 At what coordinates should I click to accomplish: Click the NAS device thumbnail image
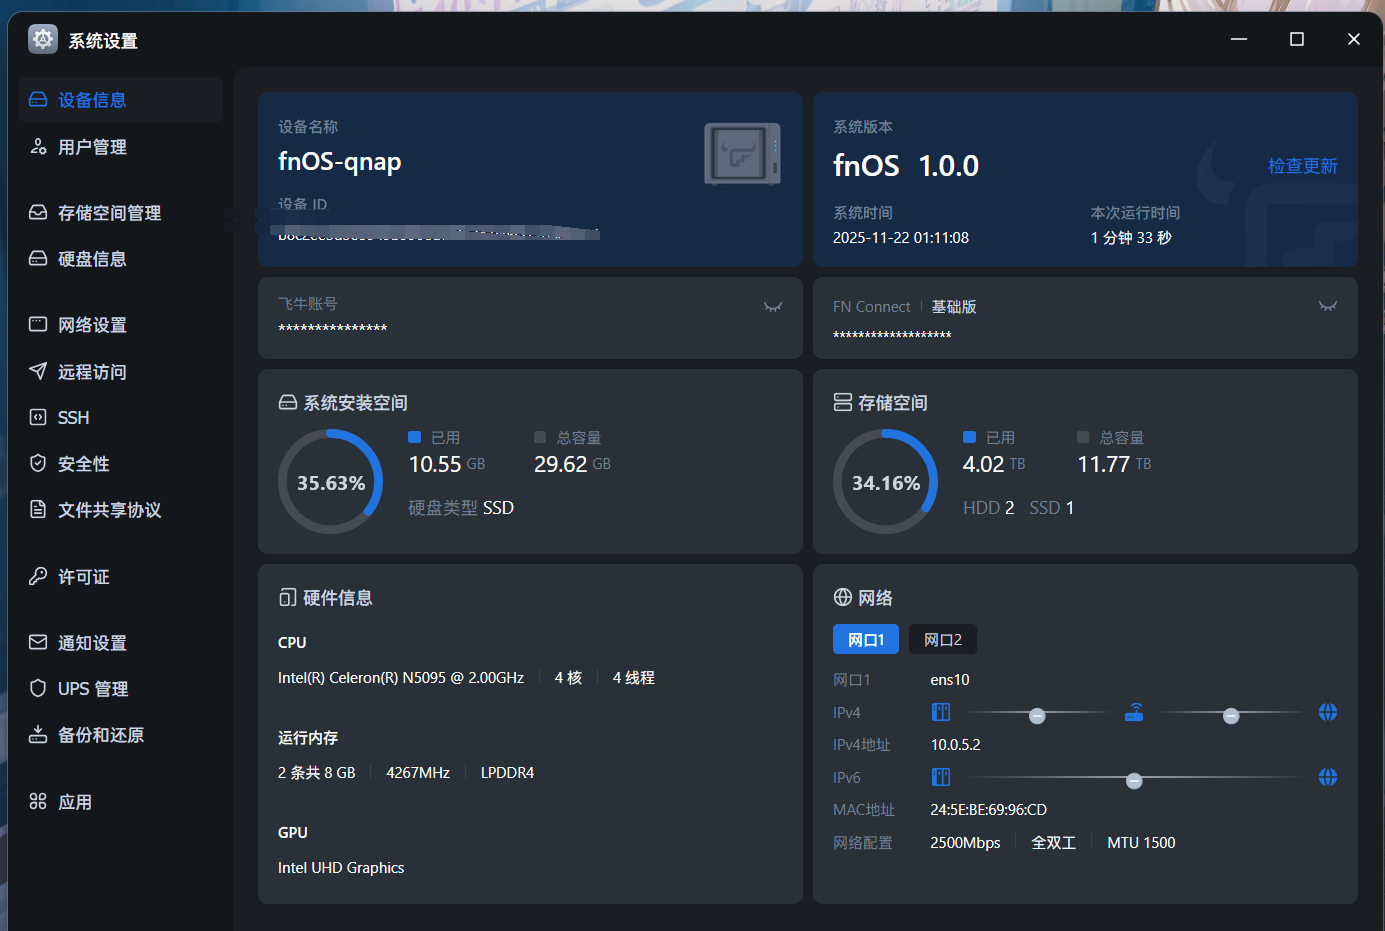(x=742, y=154)
